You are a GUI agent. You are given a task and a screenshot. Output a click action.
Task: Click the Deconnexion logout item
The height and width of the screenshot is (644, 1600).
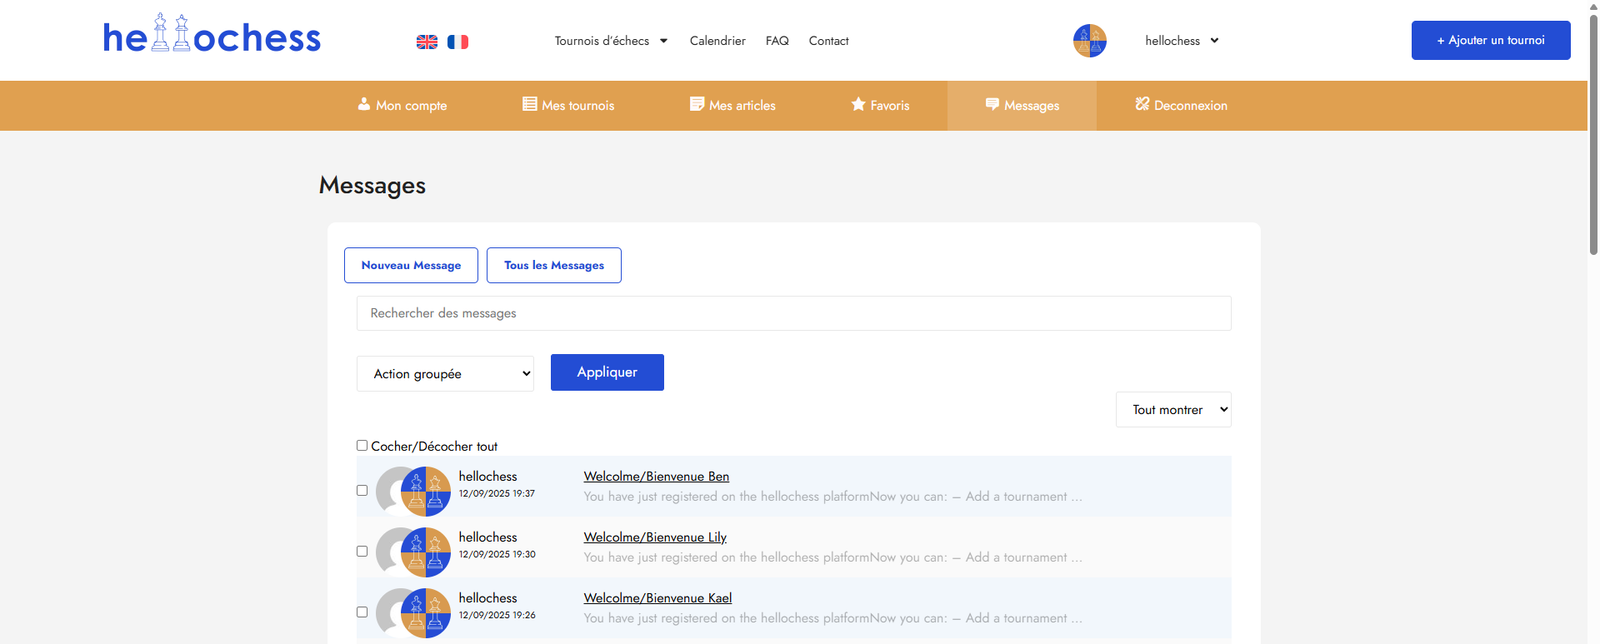pyautogui.click(x=1181, y=105)
